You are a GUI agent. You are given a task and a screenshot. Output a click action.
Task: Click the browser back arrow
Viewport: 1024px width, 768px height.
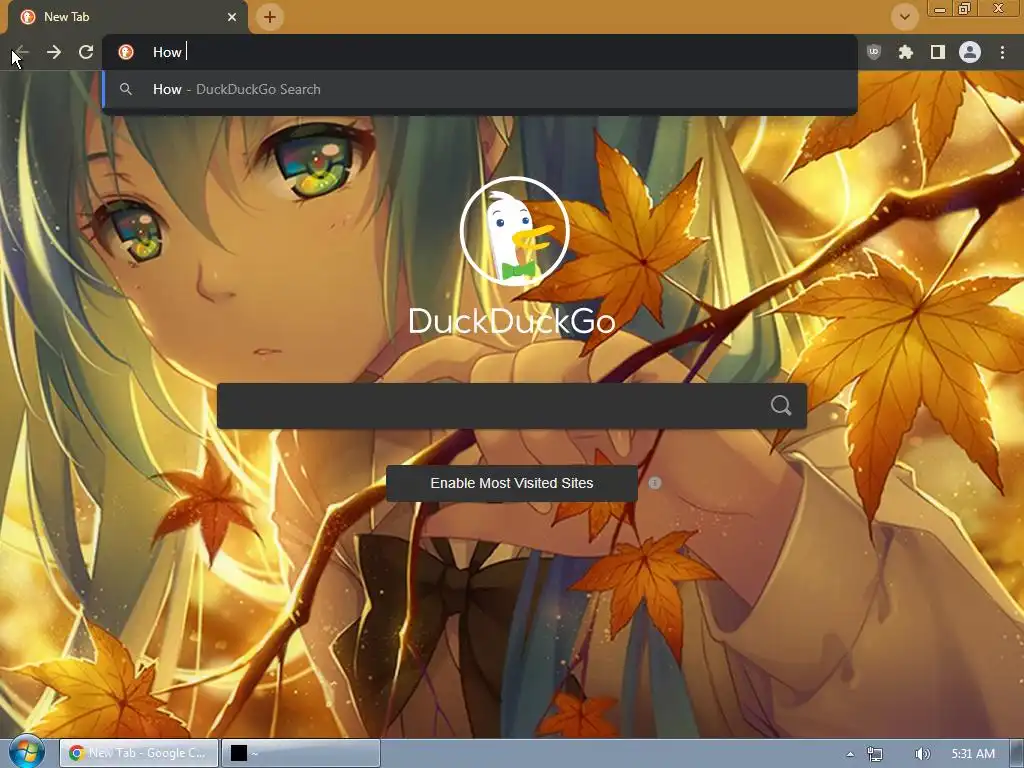click(x=21, y=52)
